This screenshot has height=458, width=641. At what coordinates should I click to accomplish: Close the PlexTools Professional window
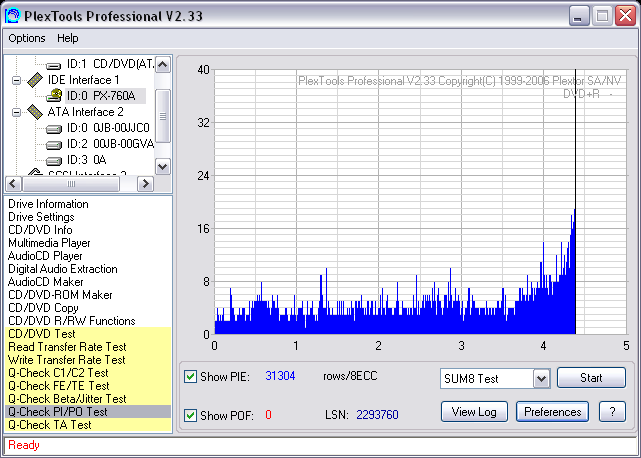pyautogui.click(x=626, y=16)
